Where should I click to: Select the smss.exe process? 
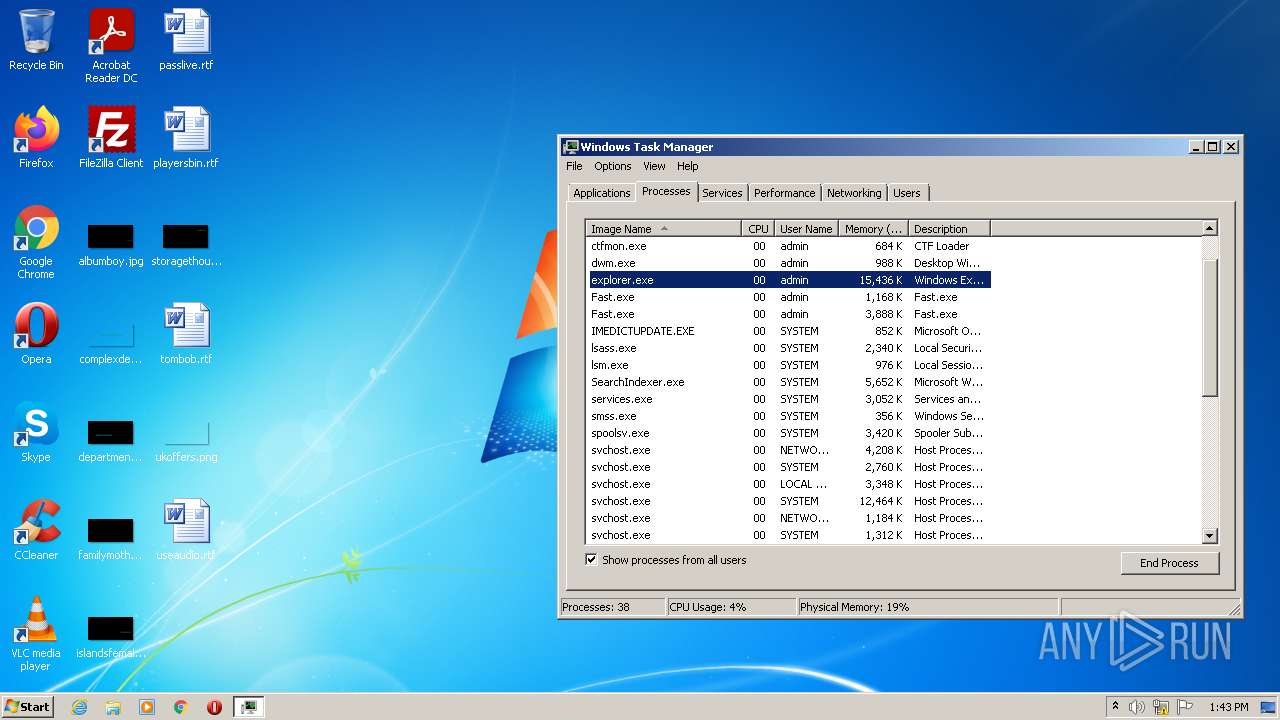tap(789, 416)
